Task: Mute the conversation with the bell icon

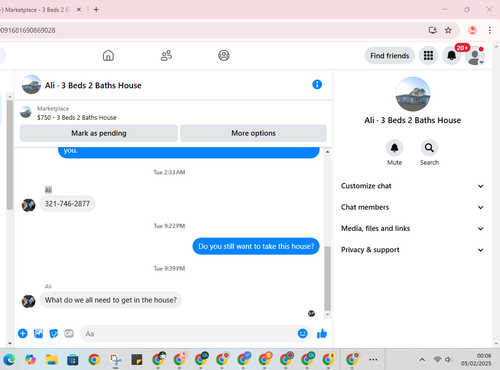Action: click(394, 148)
